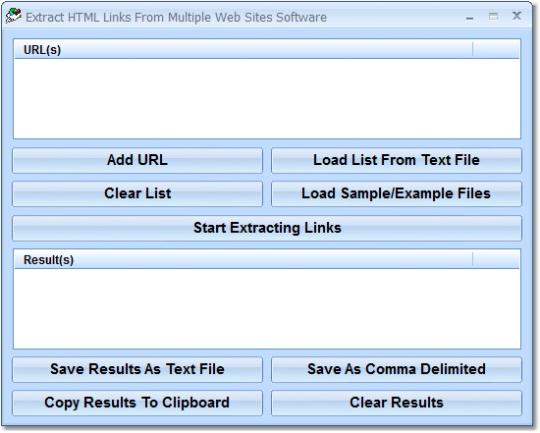Screen dimensions: 540x433
Task: Load Sample/Example Files
Action: [396, 194]
